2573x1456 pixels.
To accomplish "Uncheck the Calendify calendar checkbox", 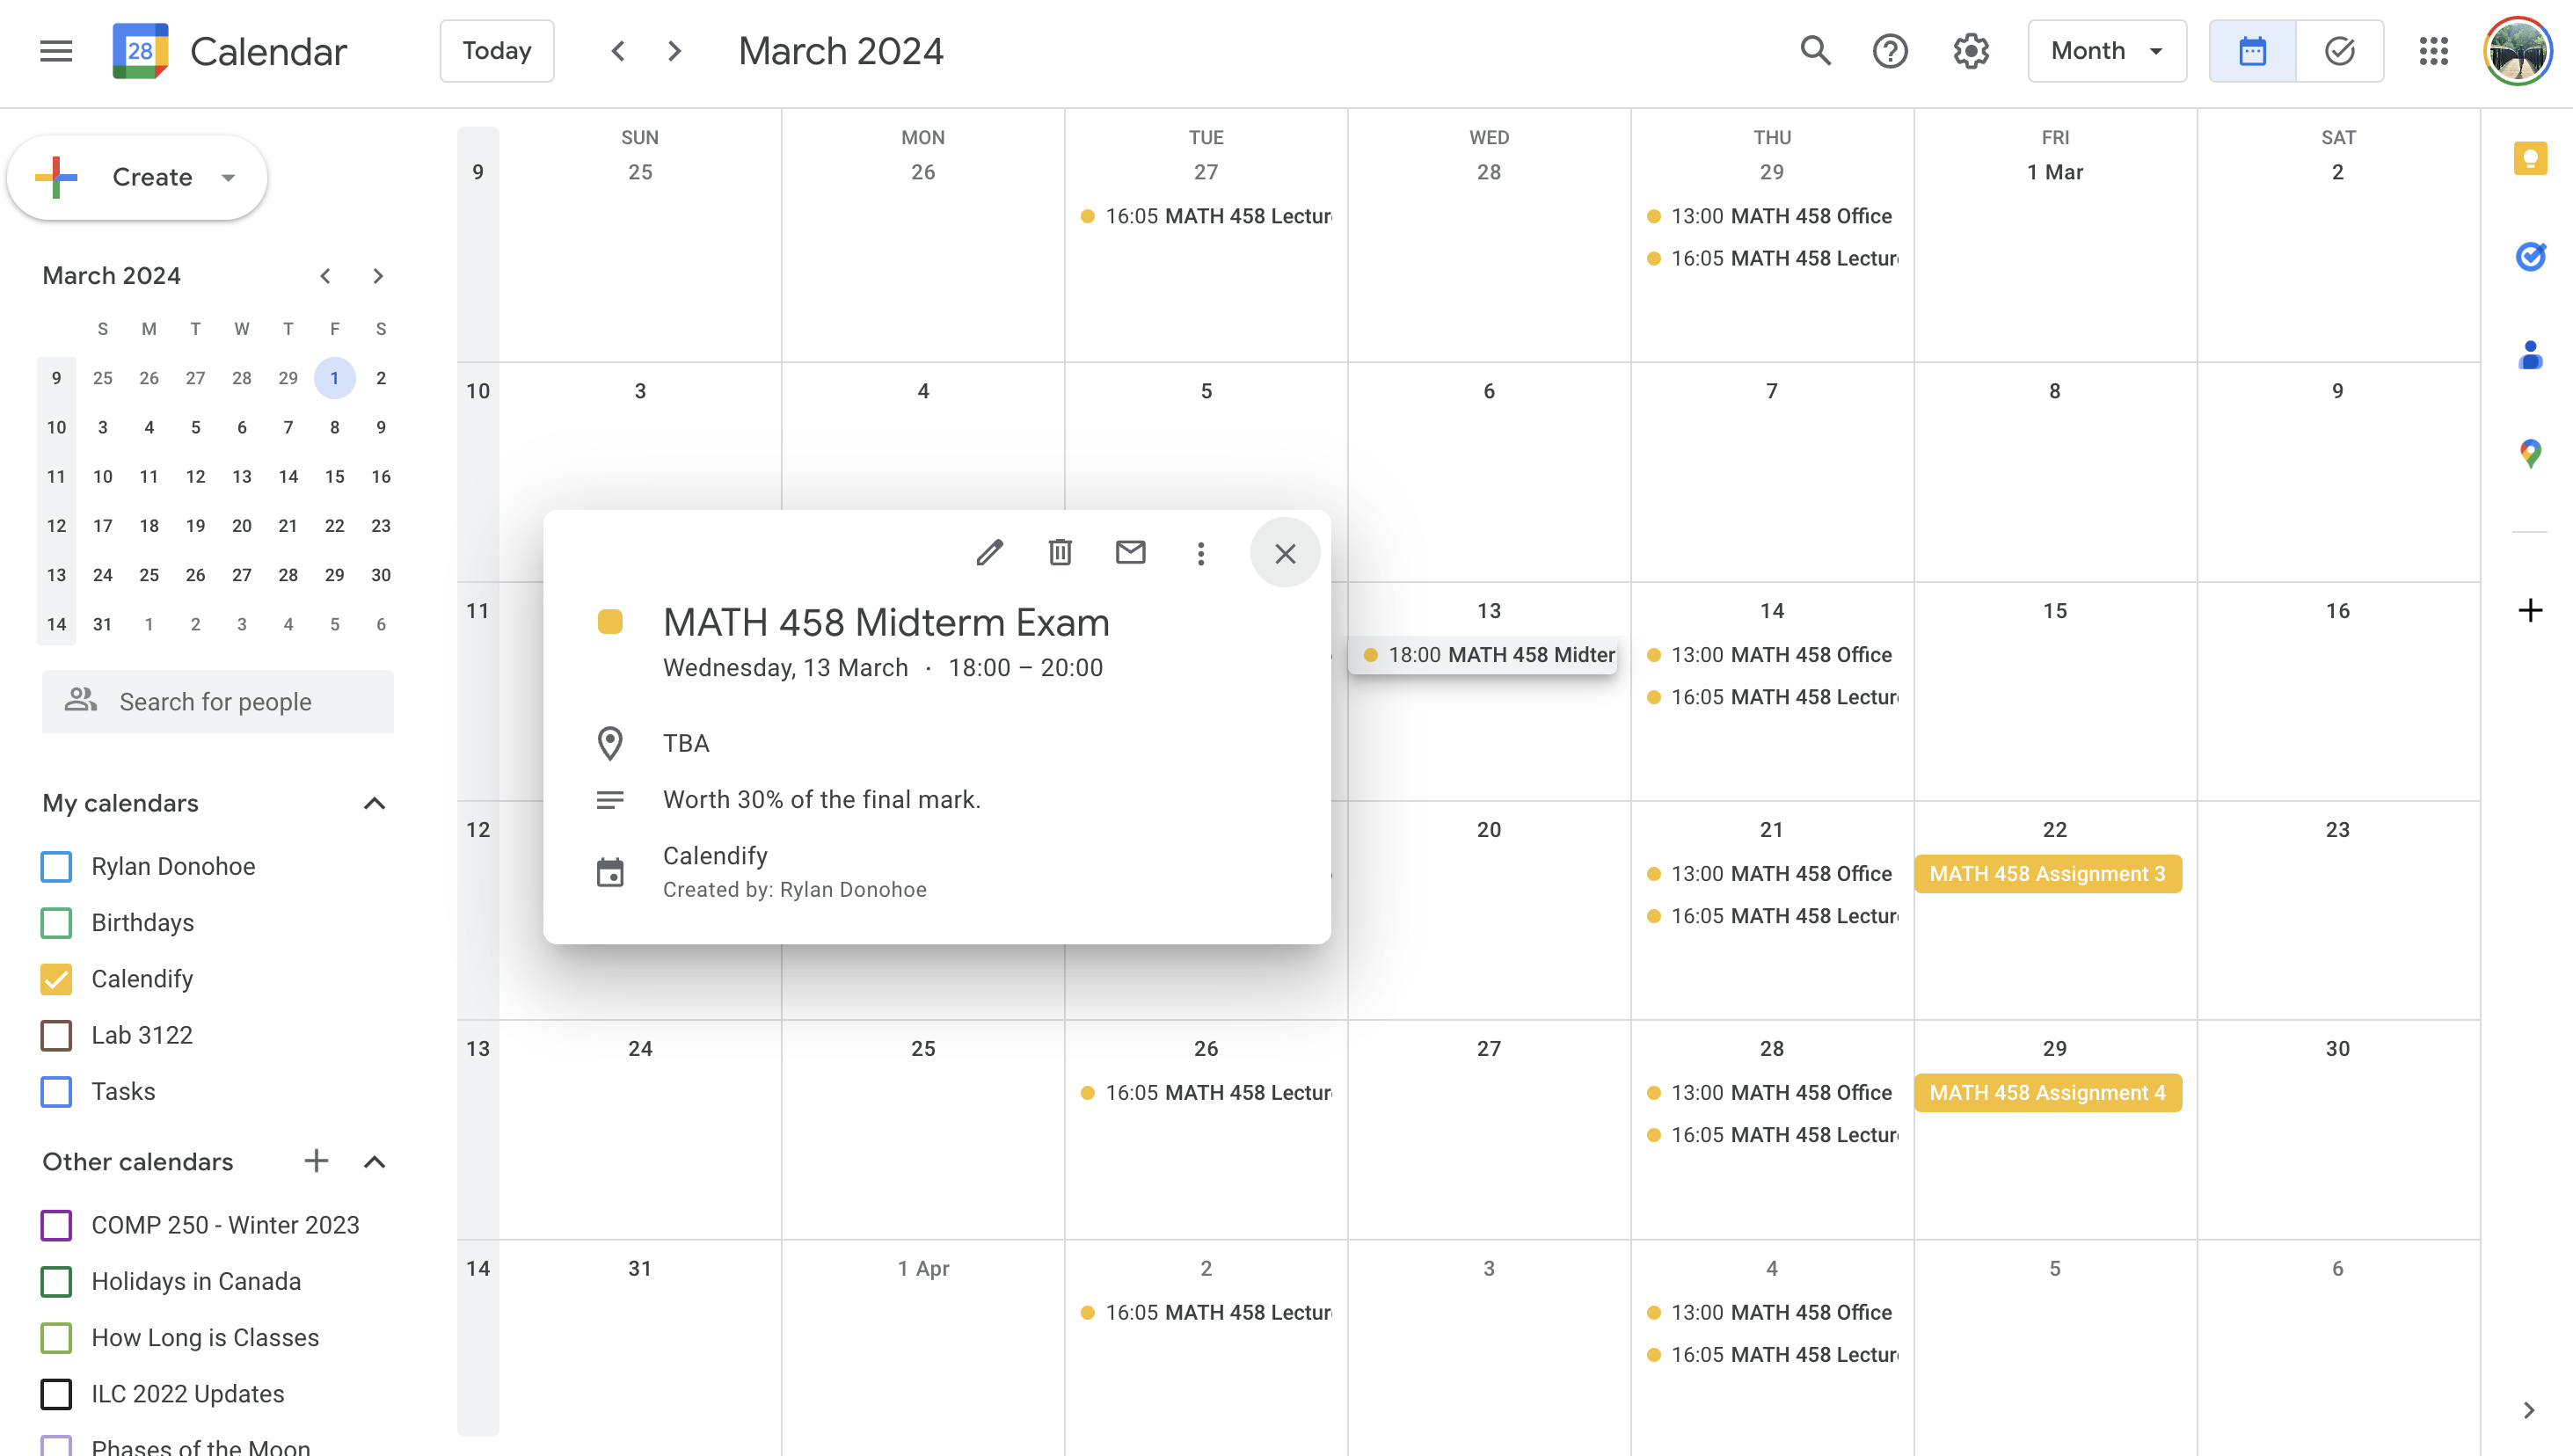I will click(57, 979).
